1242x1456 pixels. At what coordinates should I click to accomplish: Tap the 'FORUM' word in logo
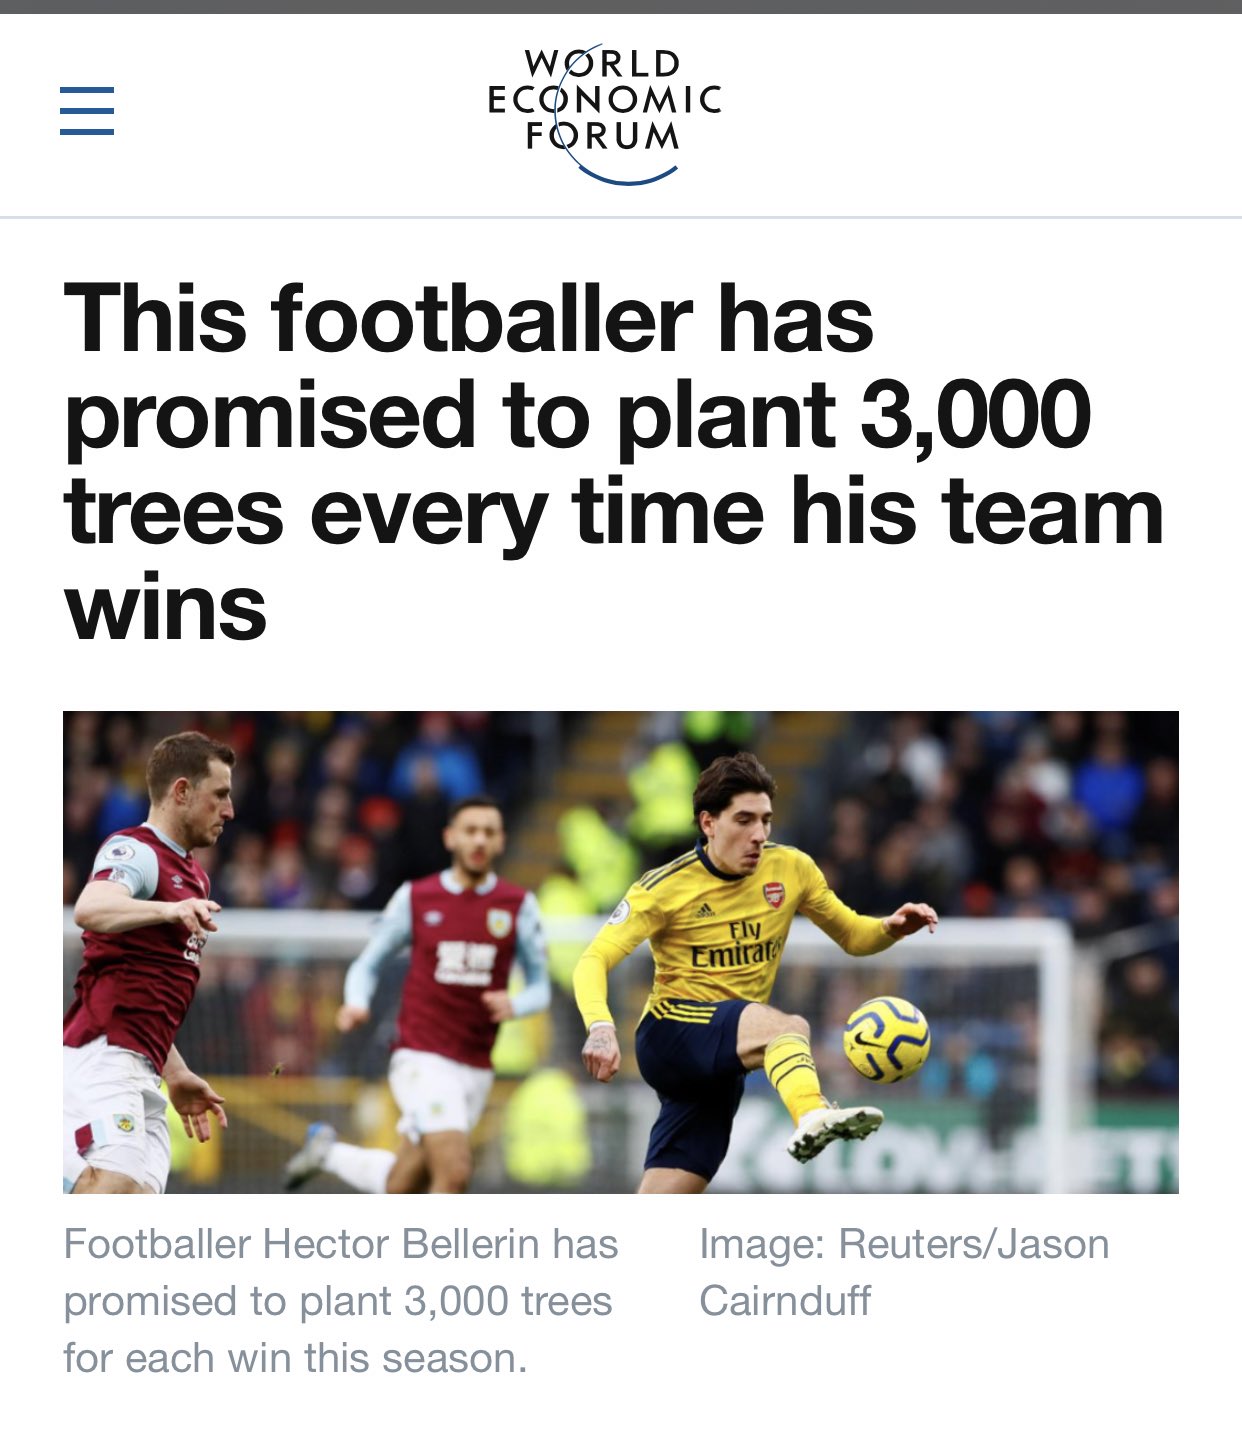(x=603, y=136)
